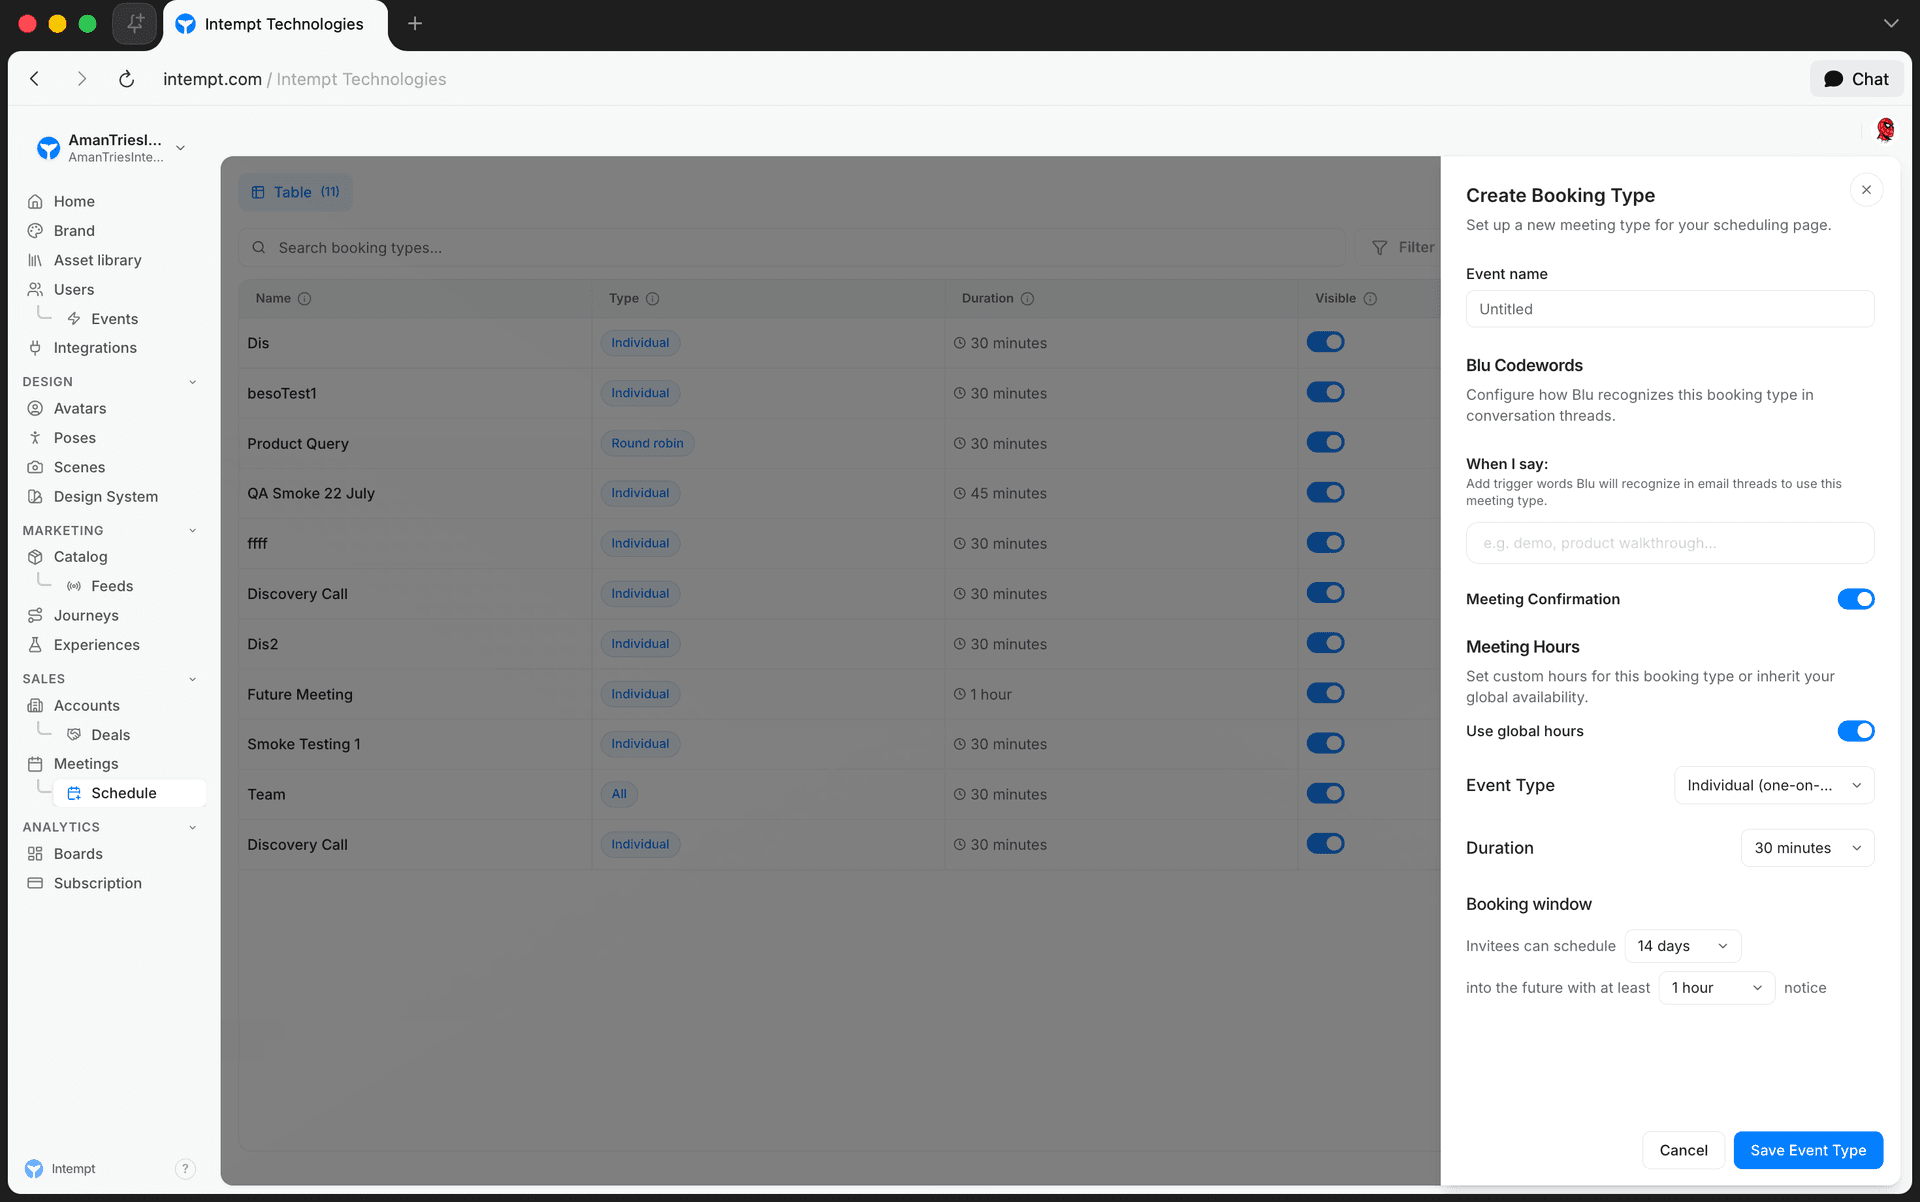
Task: Click the Cancel button
Action: pos(1683,1150)
